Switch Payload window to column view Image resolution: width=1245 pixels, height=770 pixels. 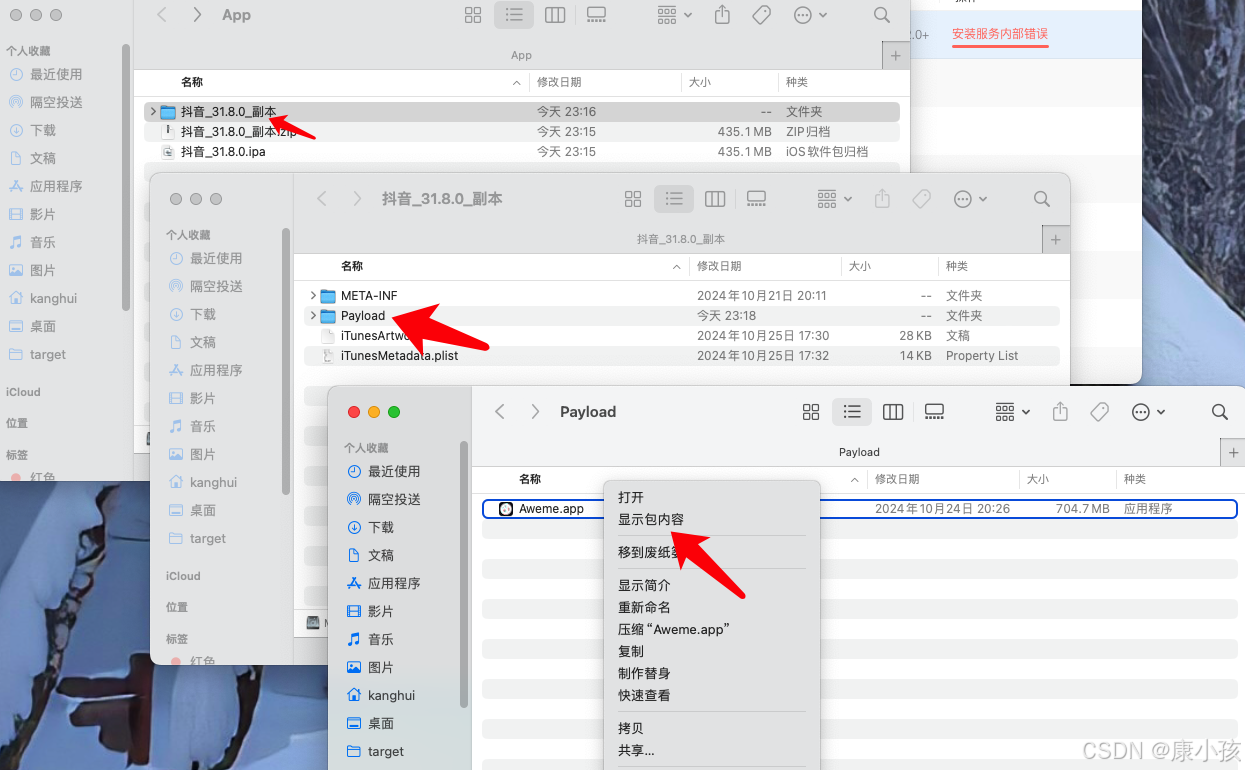pos(893,412)
